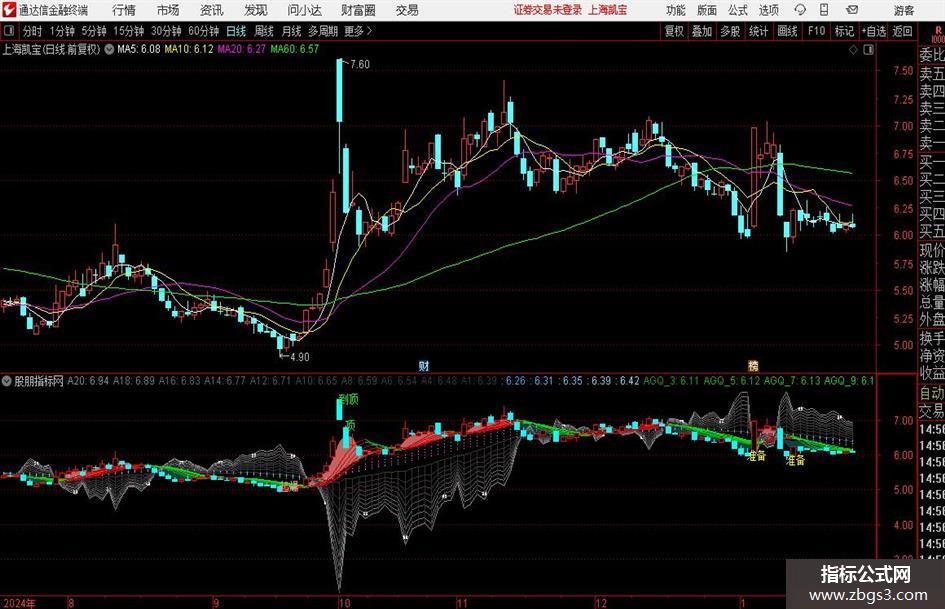945x609 pixels.
Task: Add stock via +自选 button
Action: pos(874,31)
